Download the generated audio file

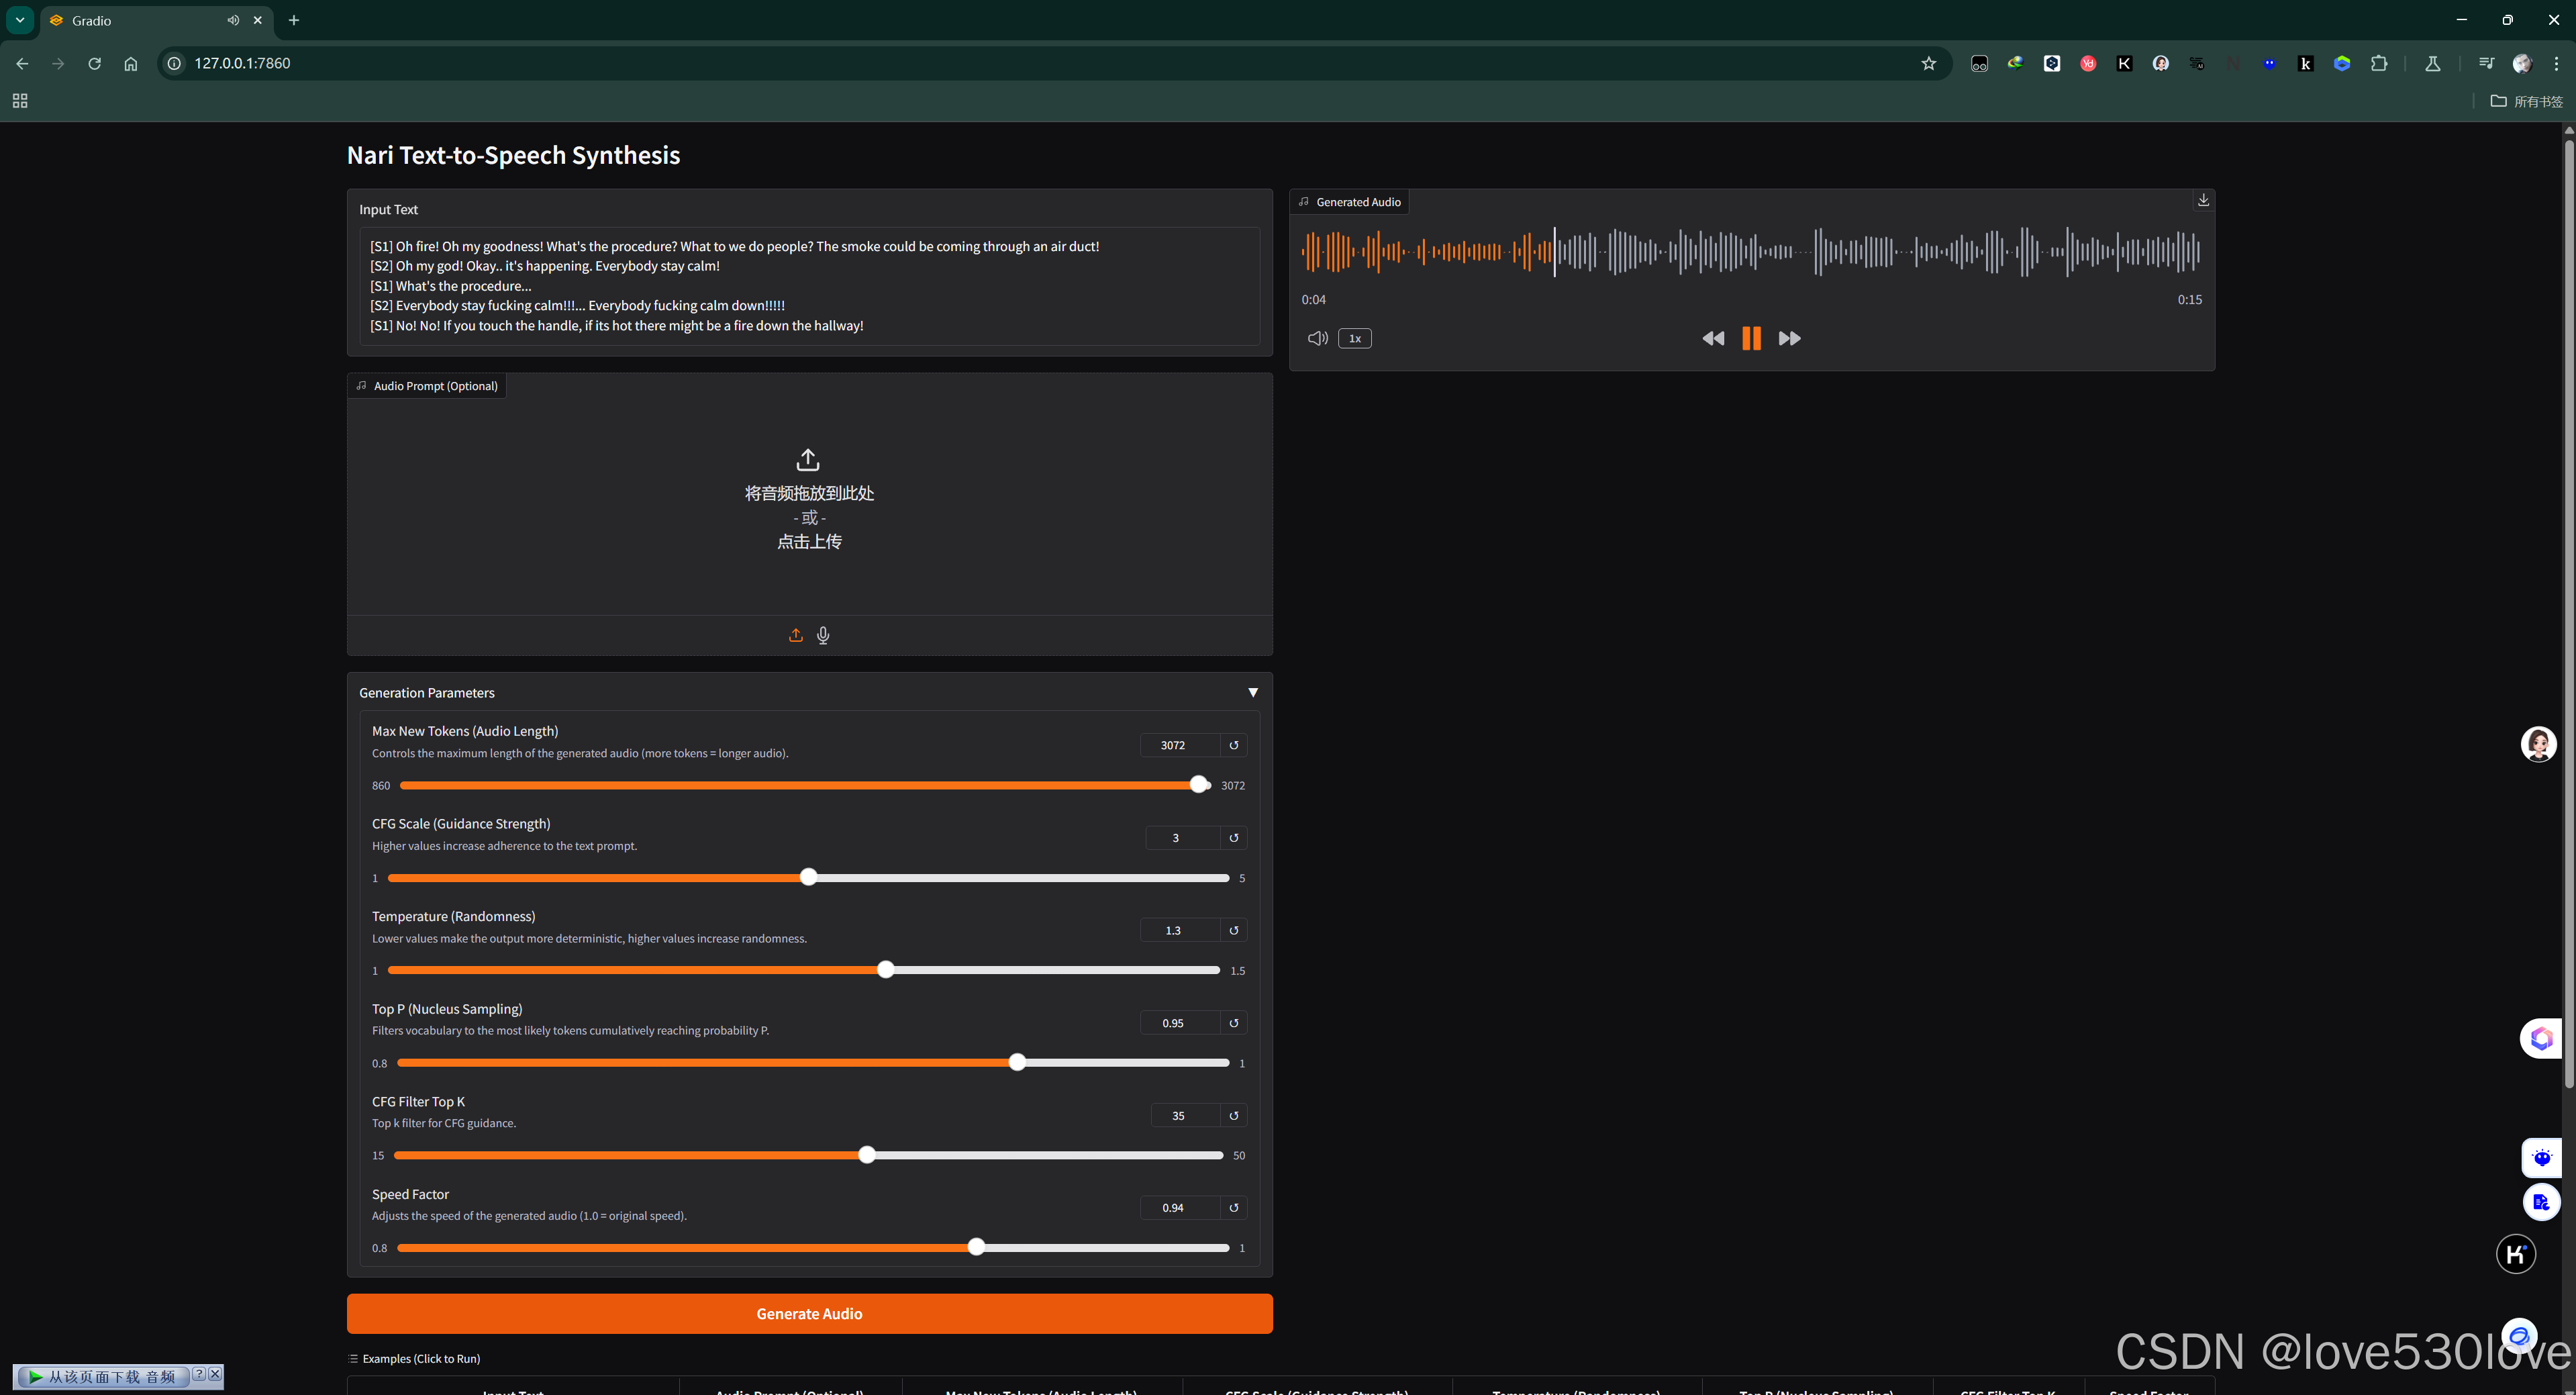pos(2203,200)
